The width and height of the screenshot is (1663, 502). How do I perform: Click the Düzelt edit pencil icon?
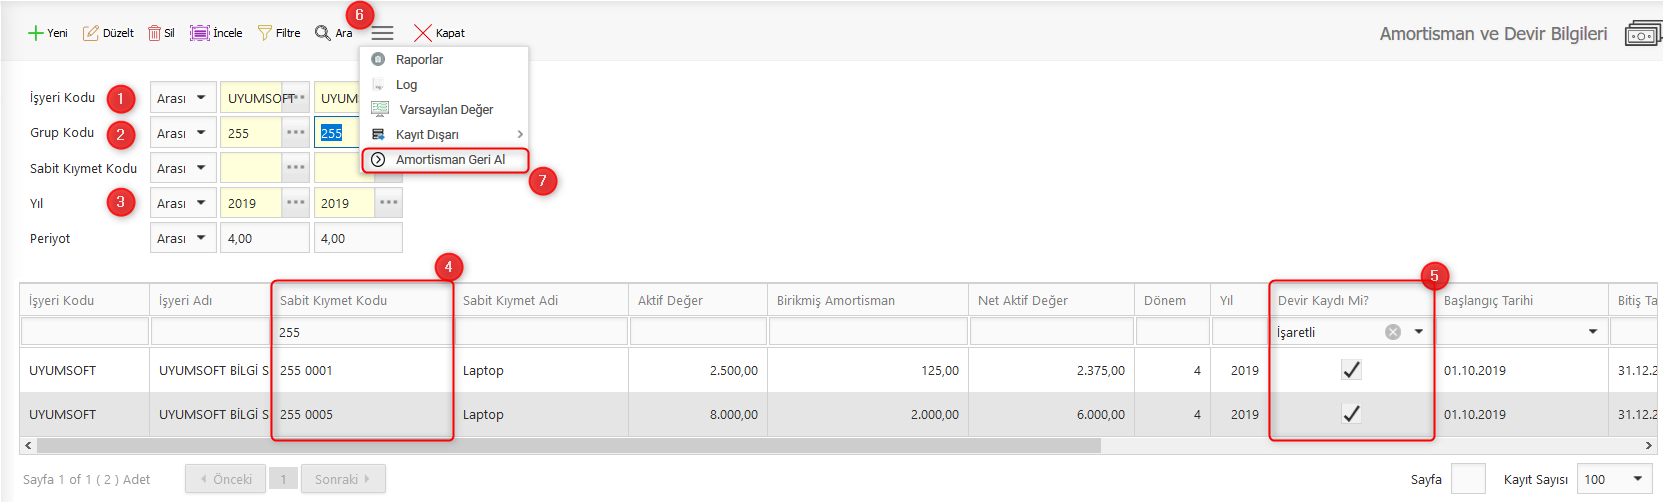tap(91, 33)
